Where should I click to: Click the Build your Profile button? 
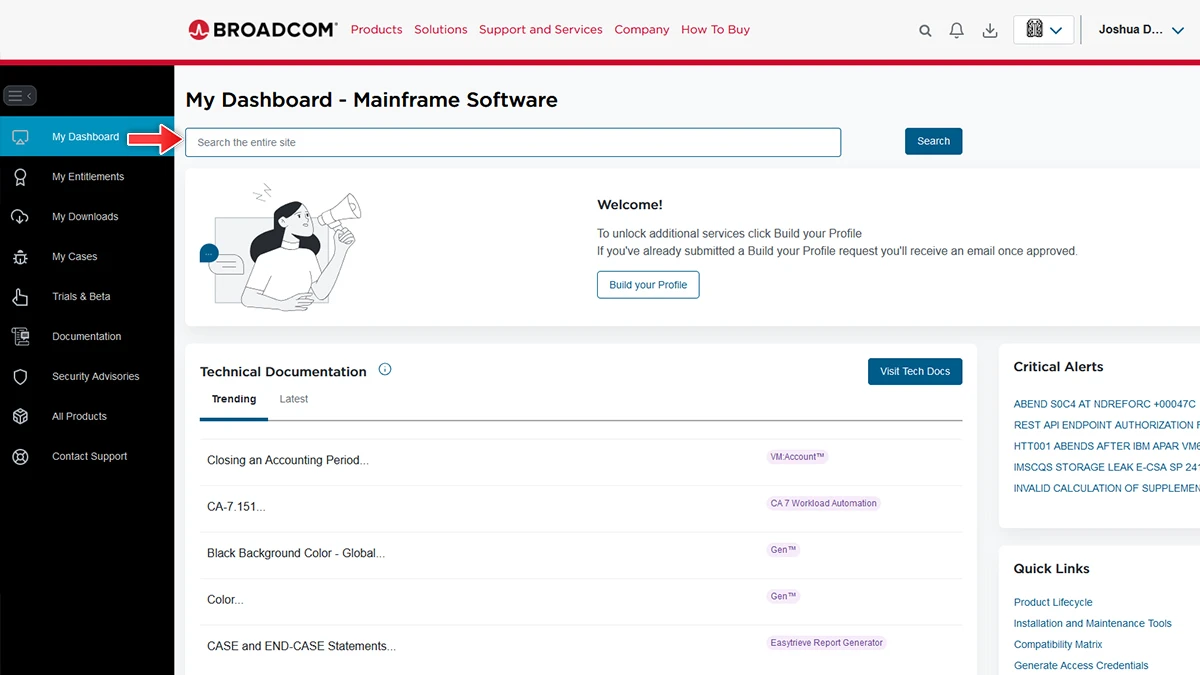click(648, 285)
